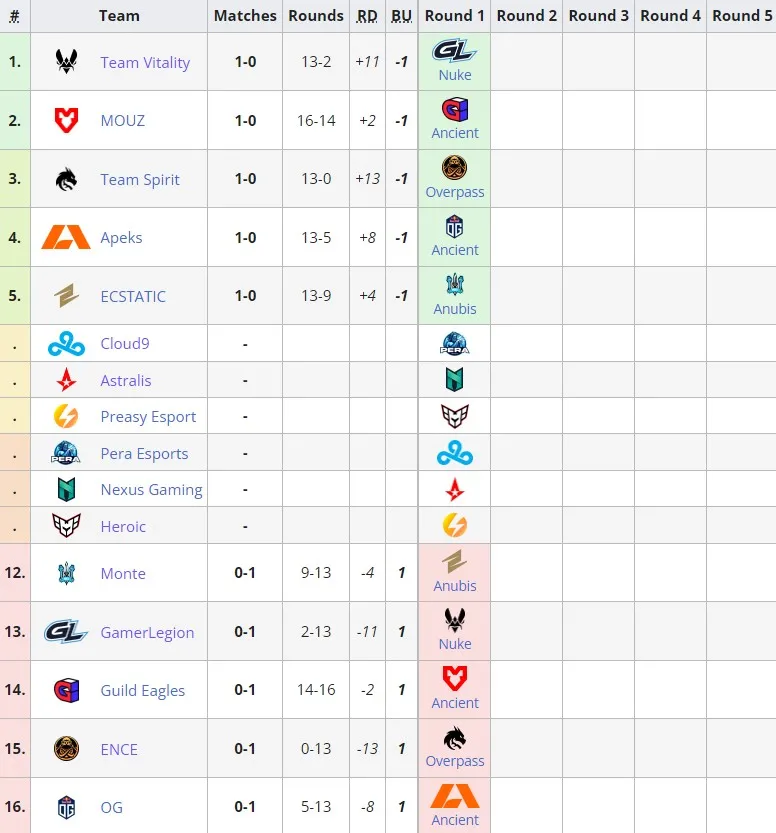Open the Preasy Esport team link
Viewport: 776px width, 833px height.
pos(148,417)
